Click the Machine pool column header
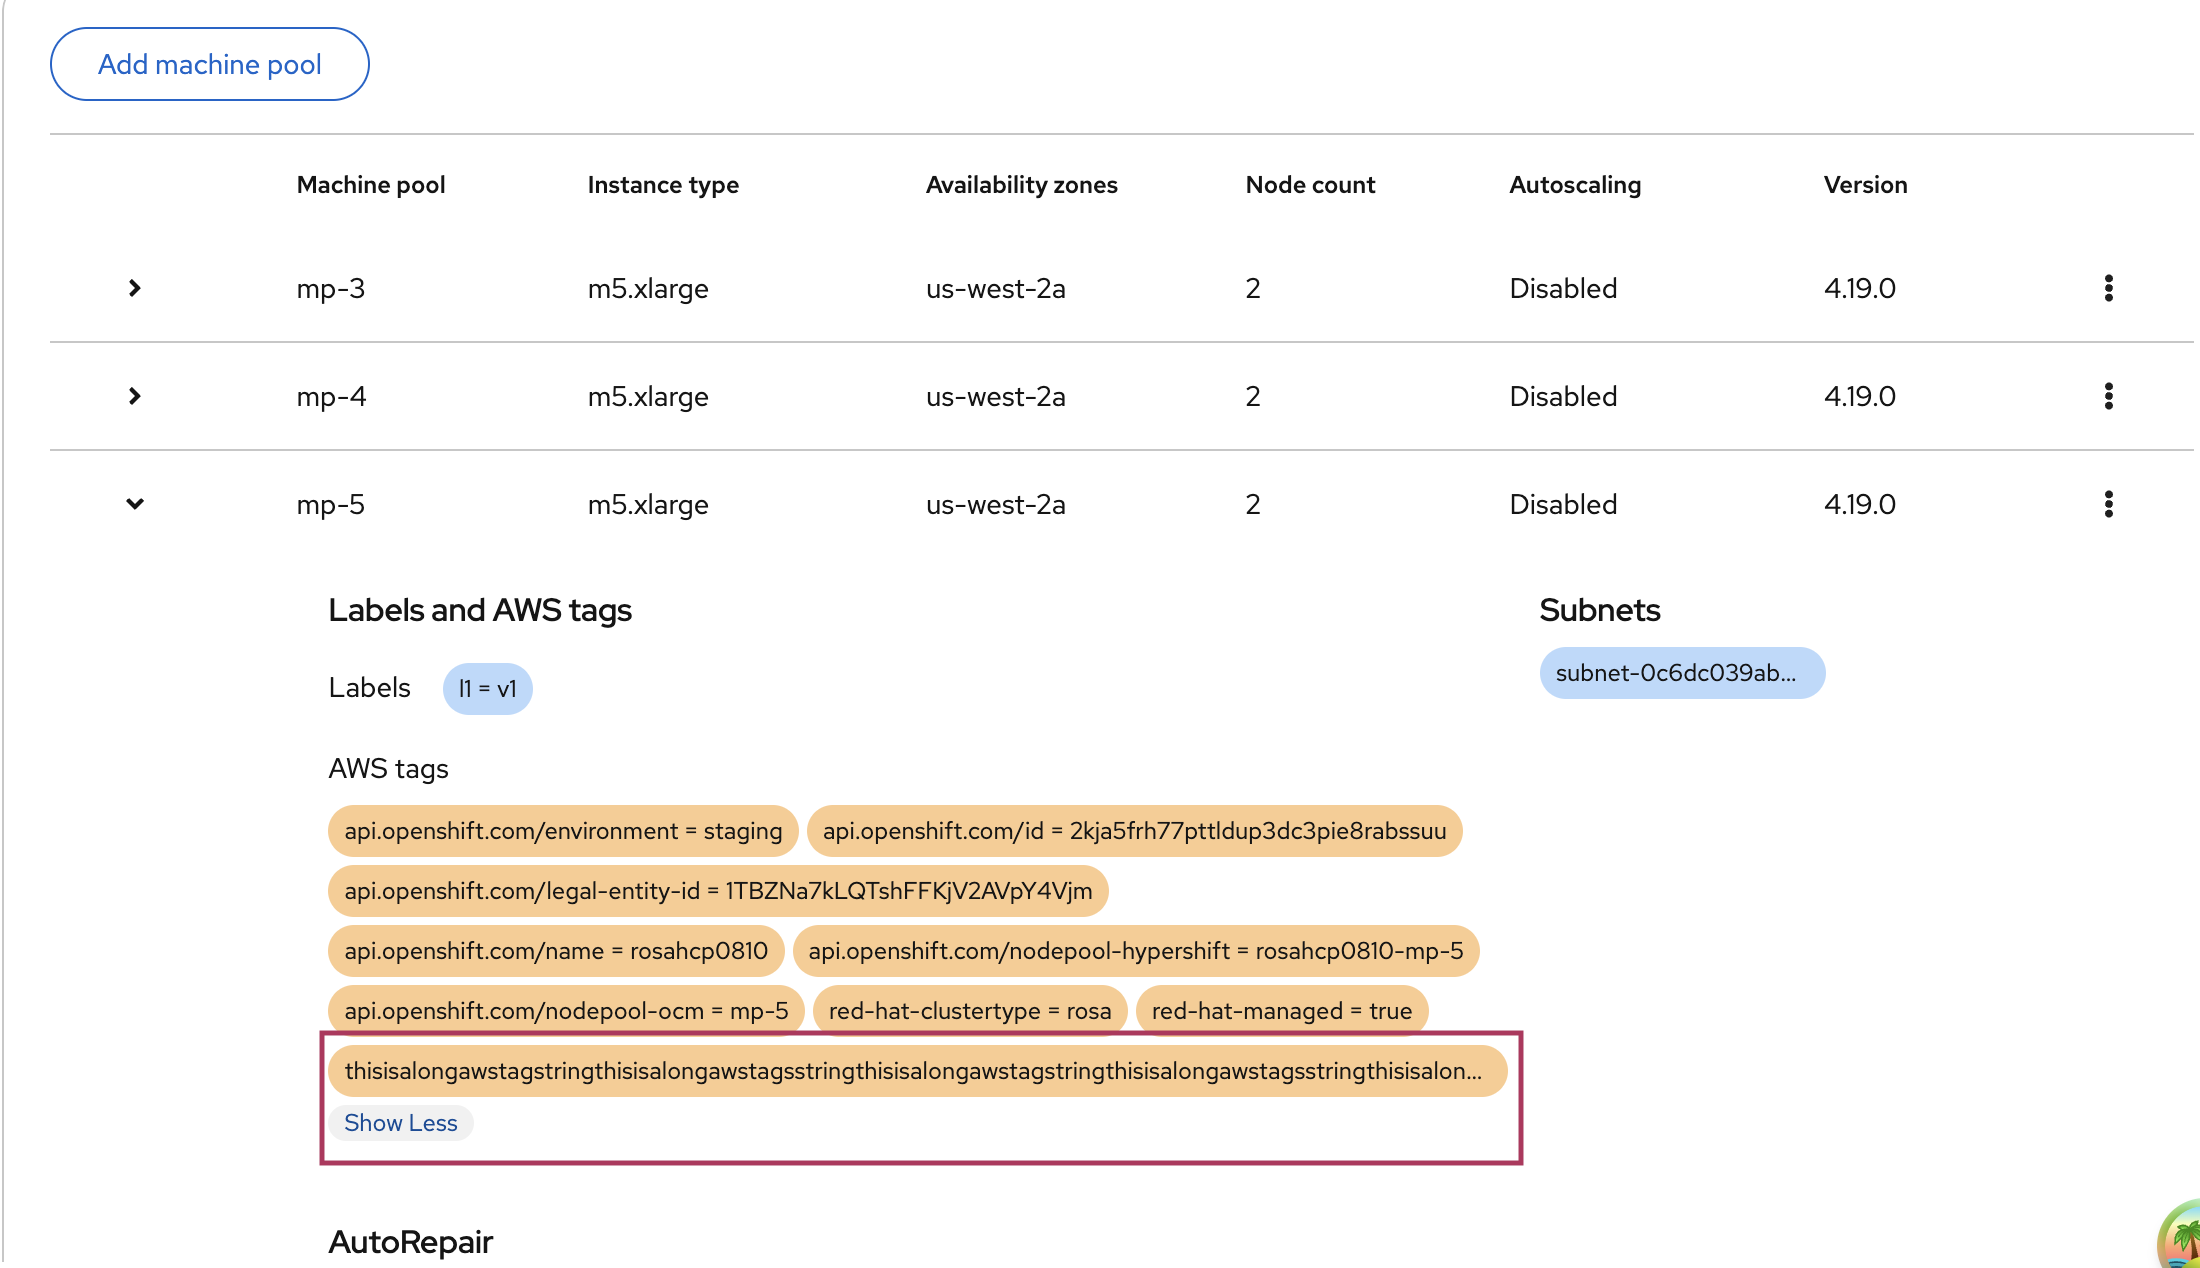The width and height of the screenshot is (2200, 1268). 371,185
